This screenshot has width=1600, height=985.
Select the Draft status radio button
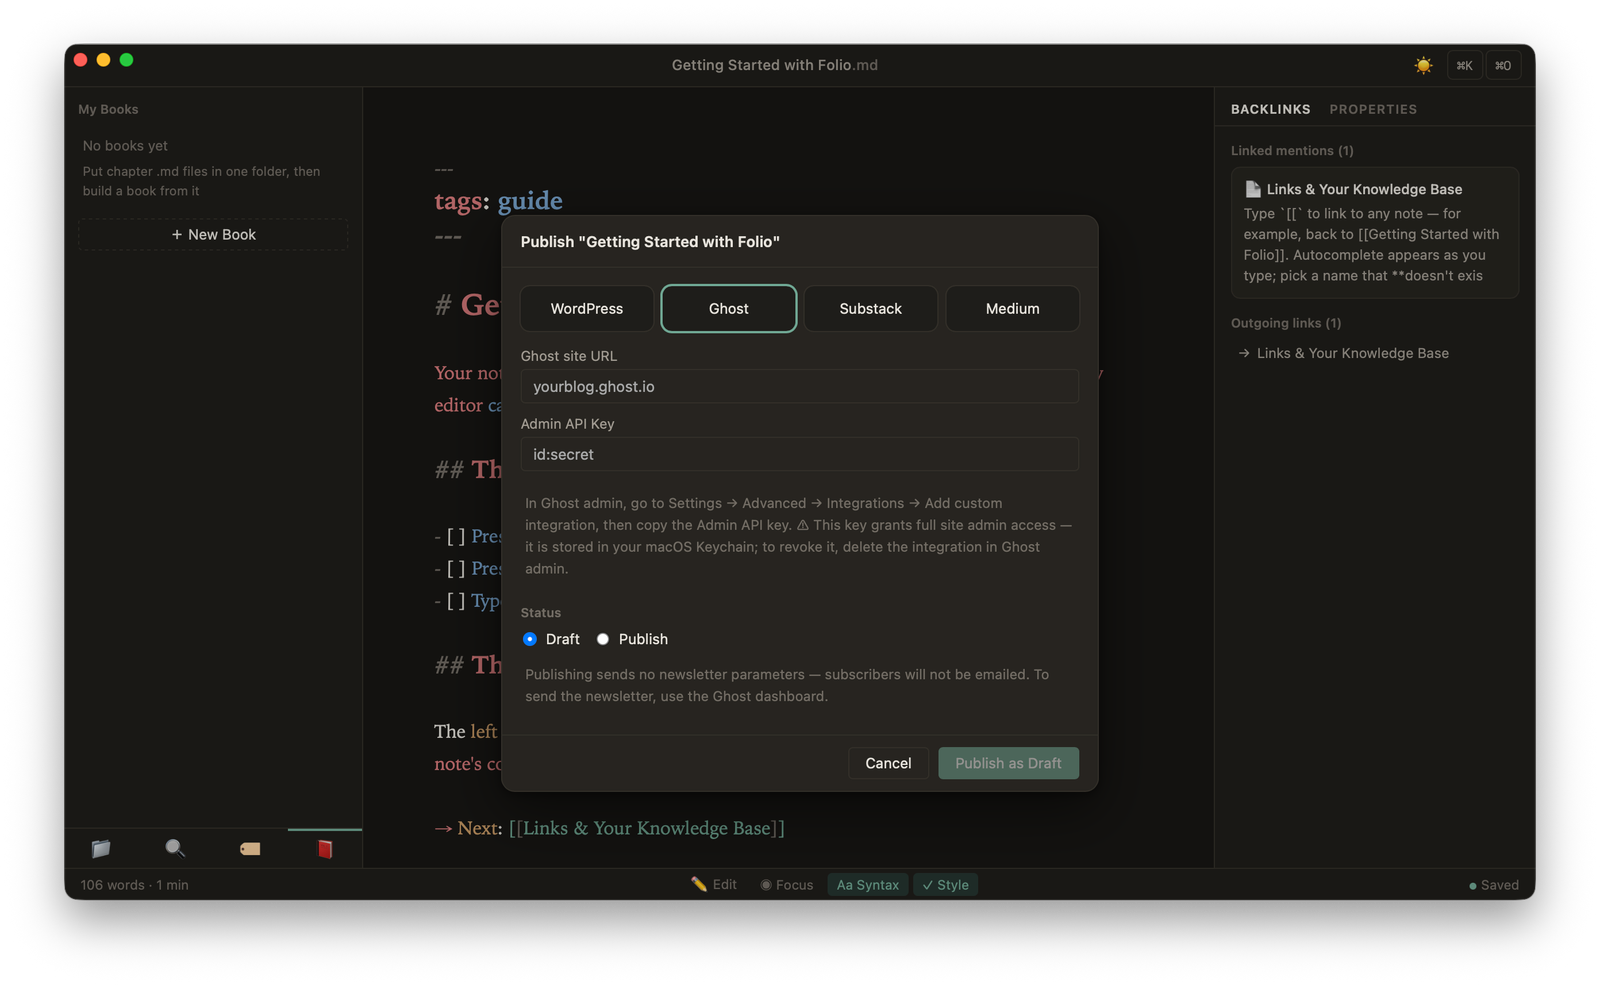[x=530, y=639]
